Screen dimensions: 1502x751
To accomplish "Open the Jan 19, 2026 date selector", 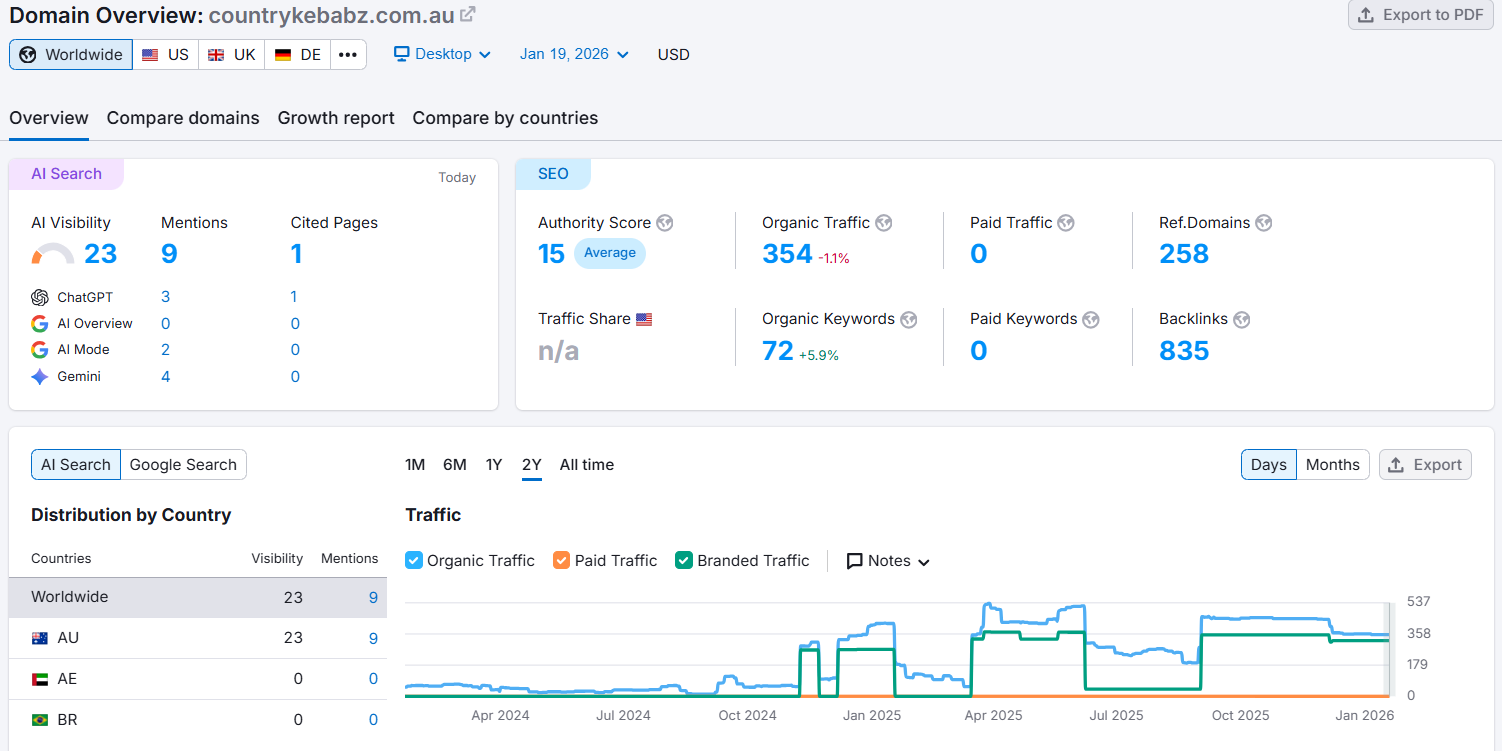I will click(x=573, y=55).
